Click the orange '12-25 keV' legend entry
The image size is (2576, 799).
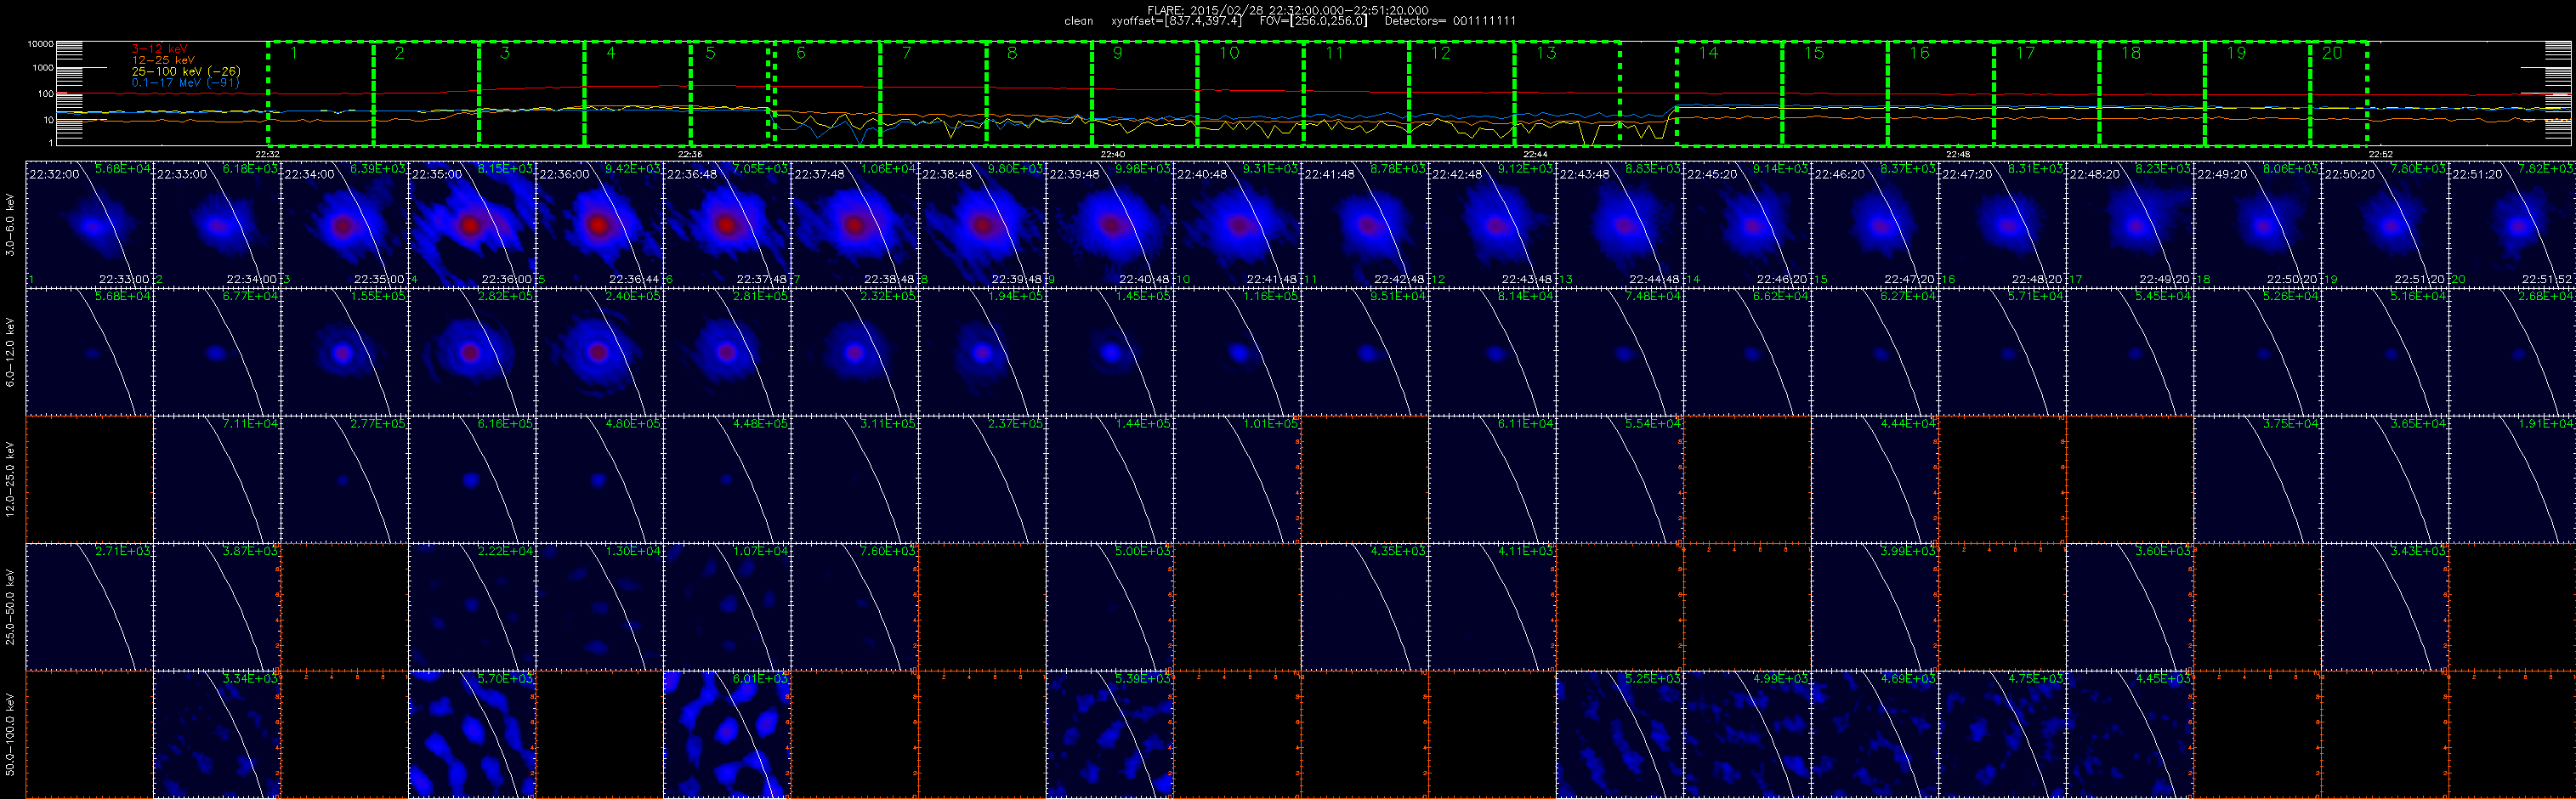(163, 60)
